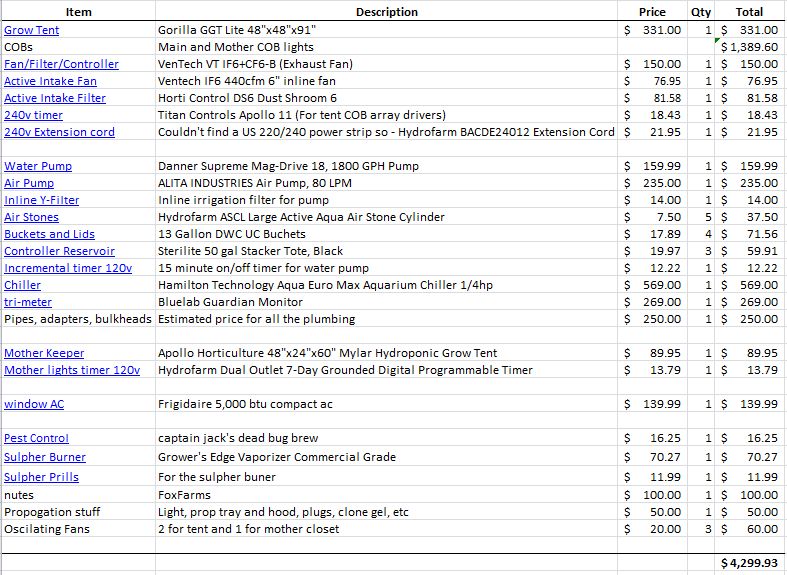Select the Danner Supreme Mag-Drive 18 cell
Viewport: 787px width, 575px height.
[x=386, y=166]
